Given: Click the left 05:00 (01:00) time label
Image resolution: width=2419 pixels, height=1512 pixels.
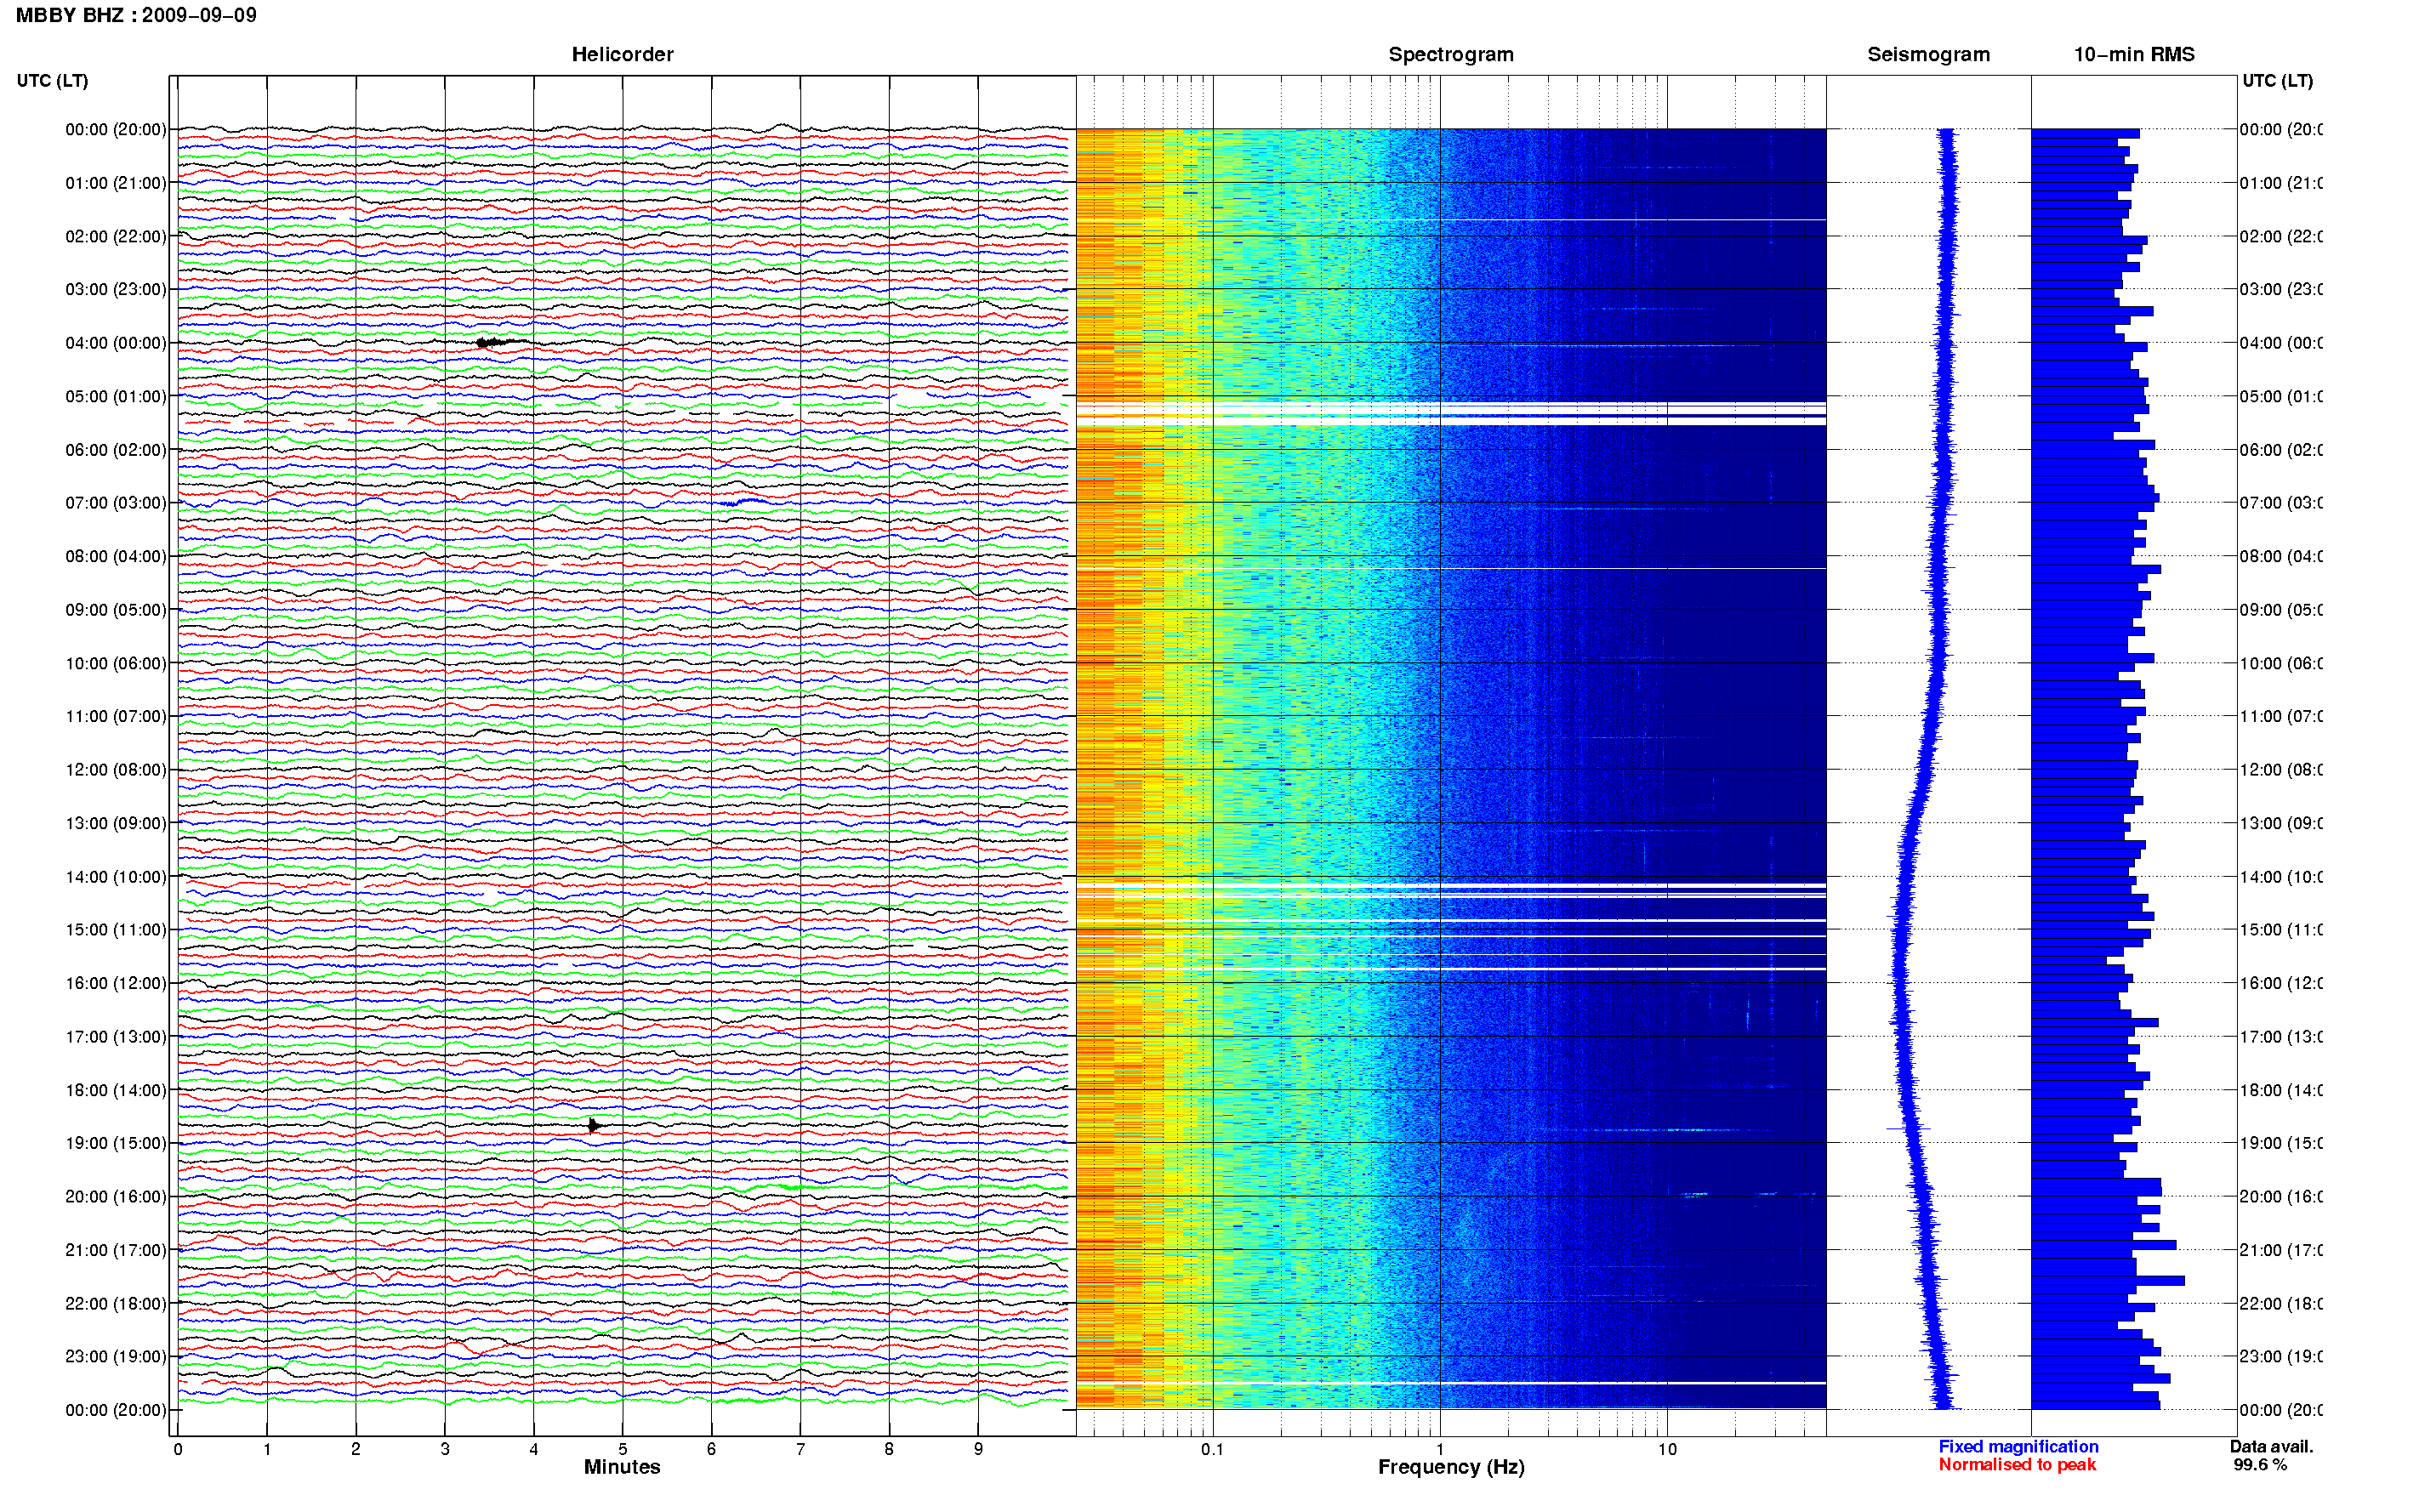Looking at the screenshot, I should [x=115, y=396].
